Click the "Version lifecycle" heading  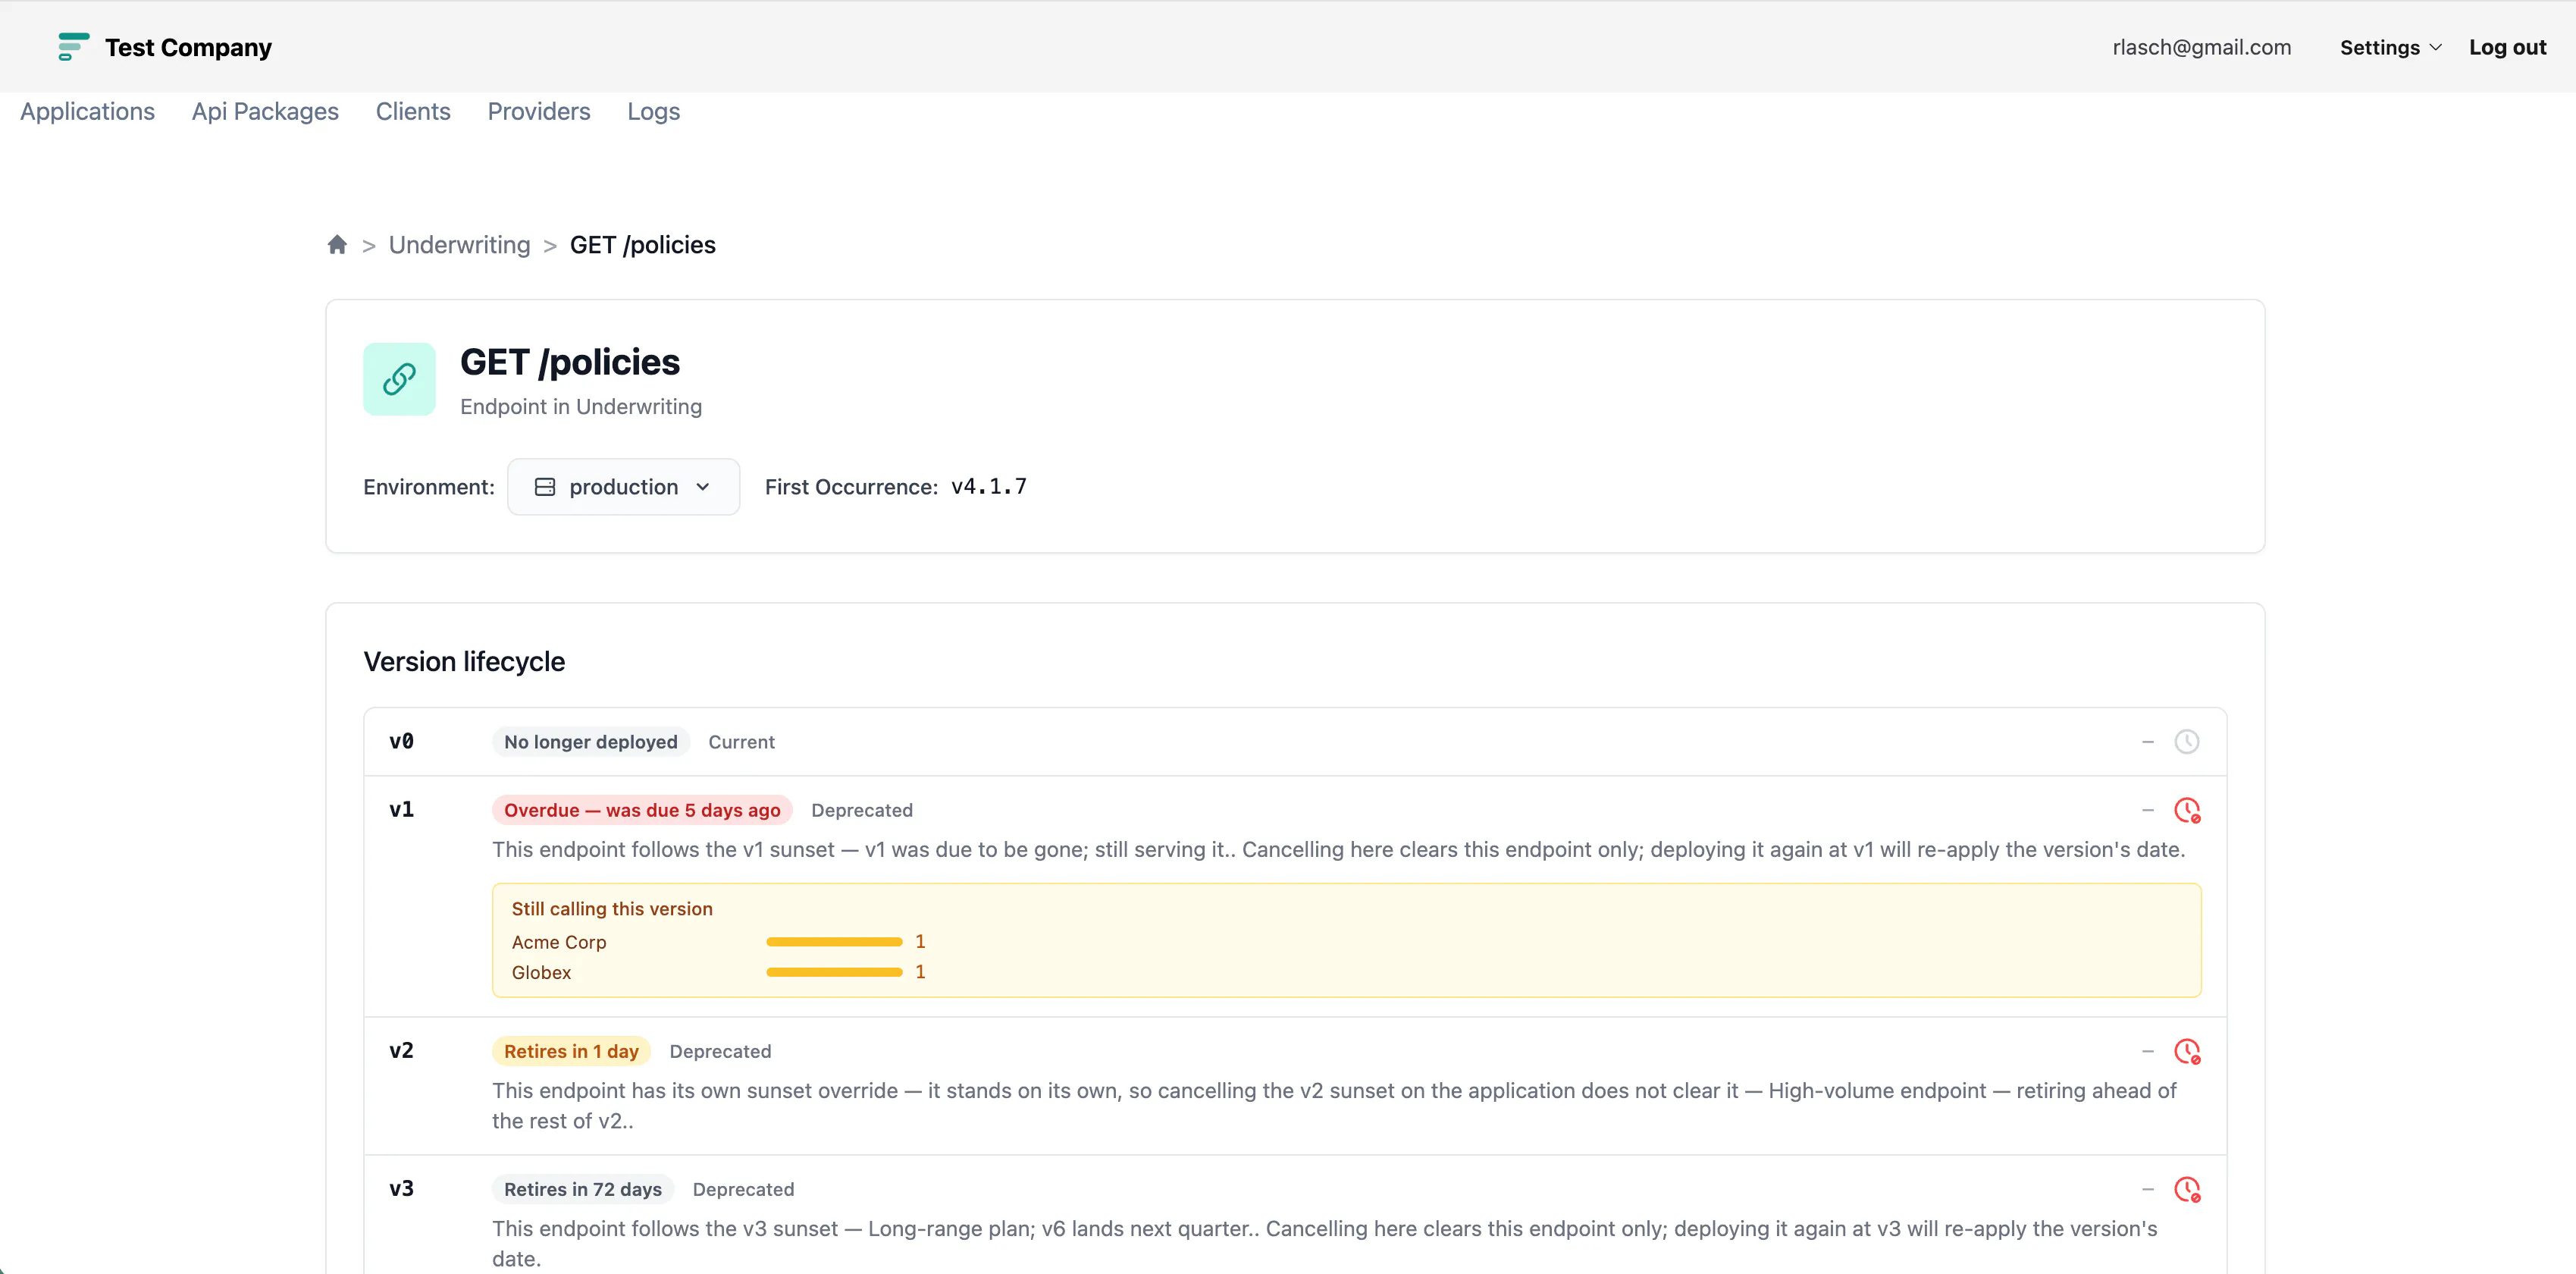464,662
